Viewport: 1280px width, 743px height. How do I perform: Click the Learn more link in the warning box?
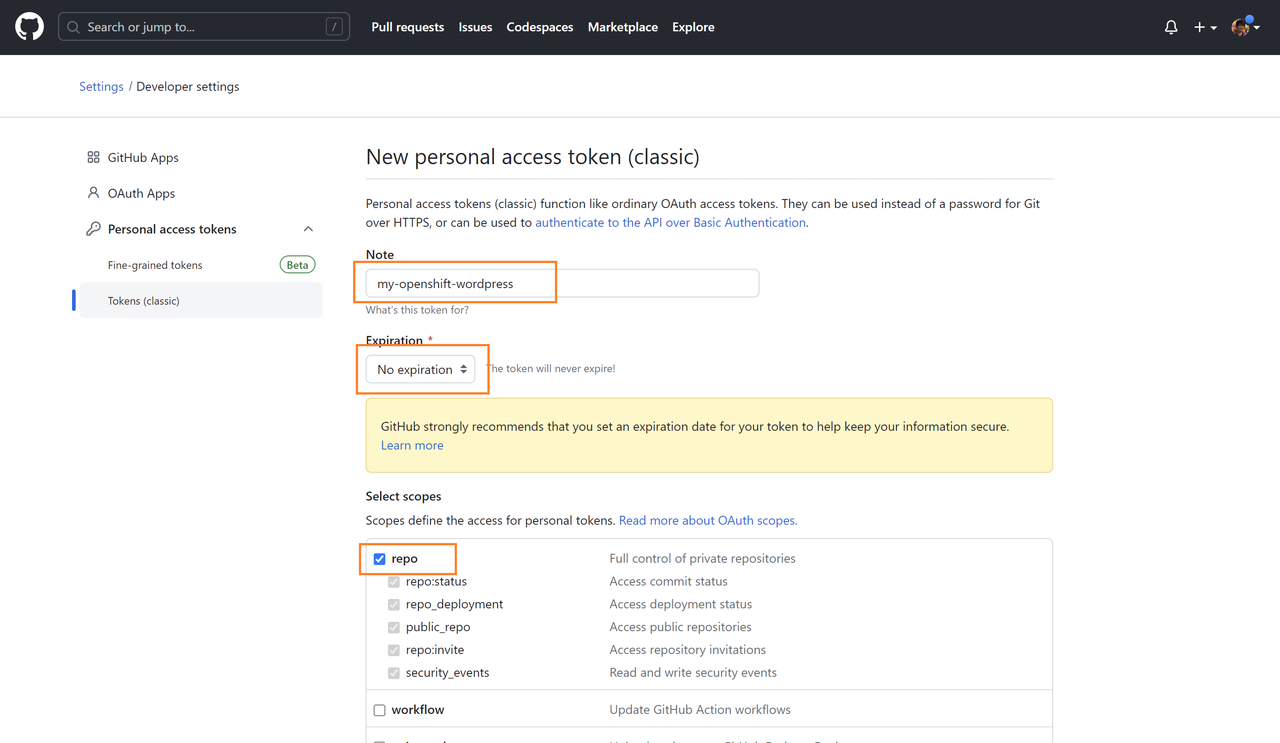[412, 446]
